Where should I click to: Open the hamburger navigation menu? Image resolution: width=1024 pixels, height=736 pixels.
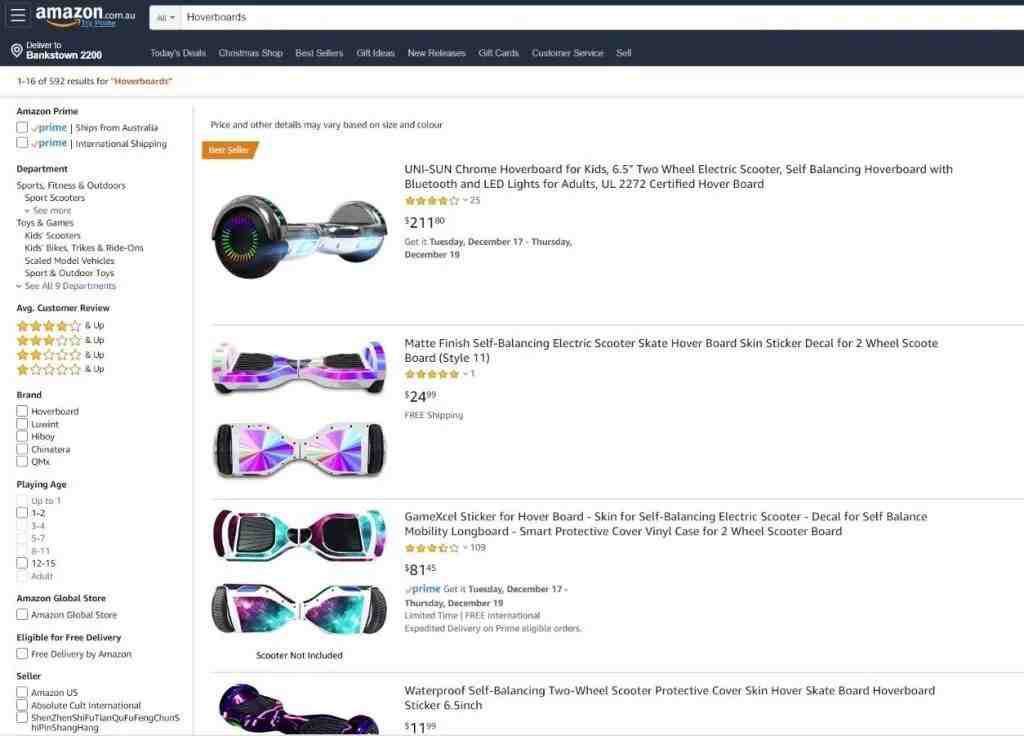[18, 15]
